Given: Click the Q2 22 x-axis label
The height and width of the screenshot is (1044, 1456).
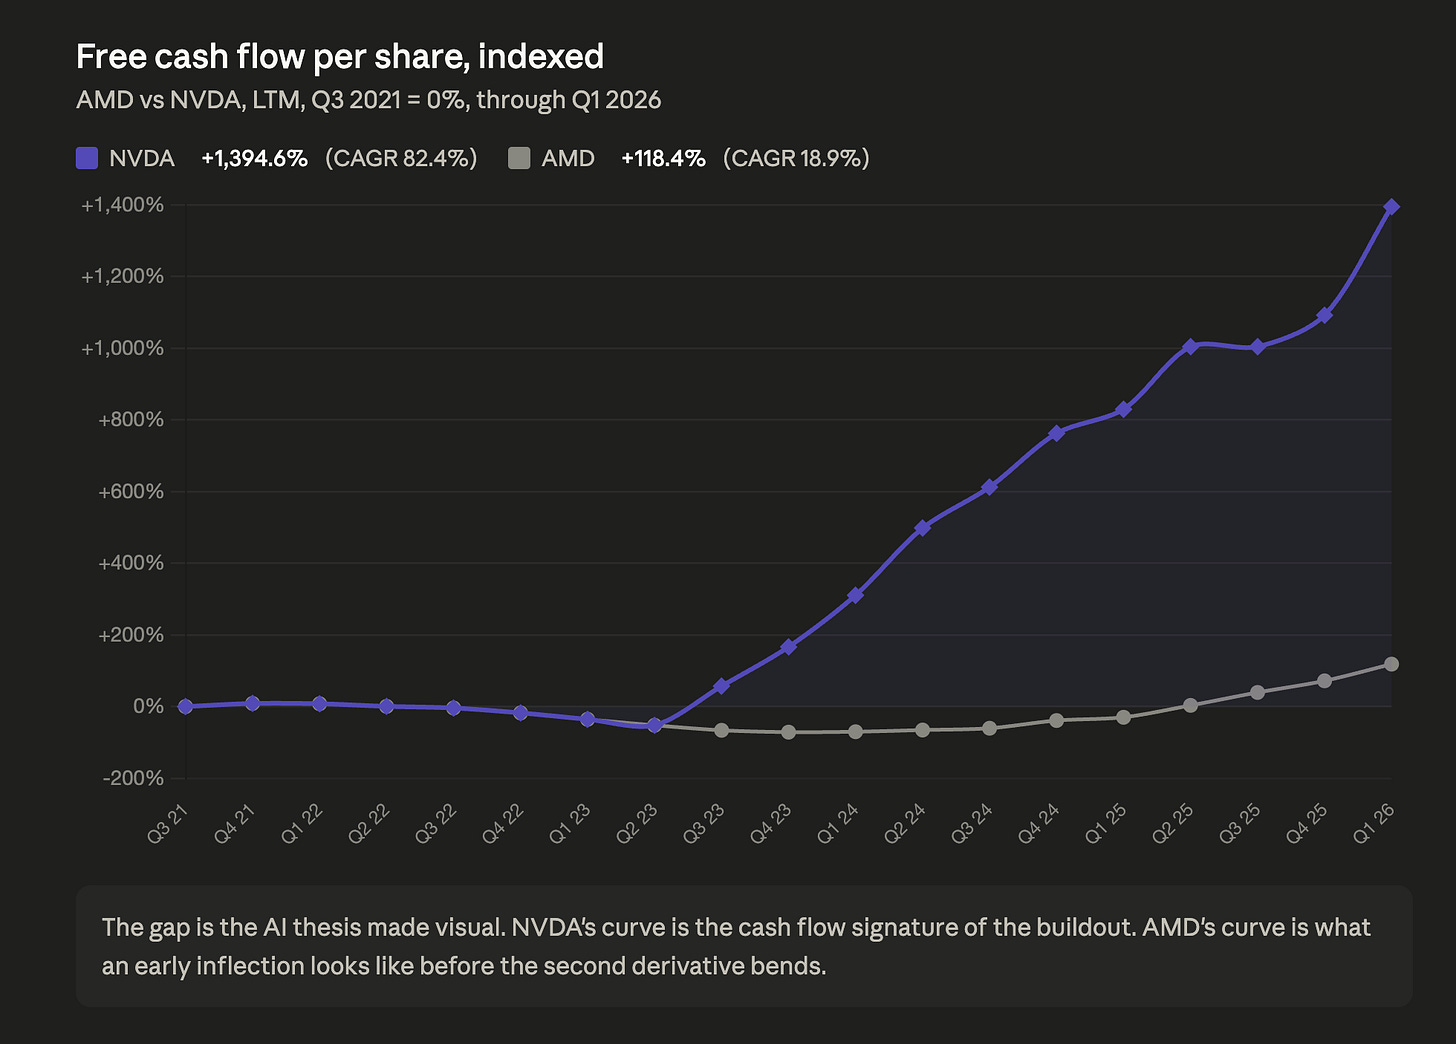Looking at the screenshot, I should (368, 823).
